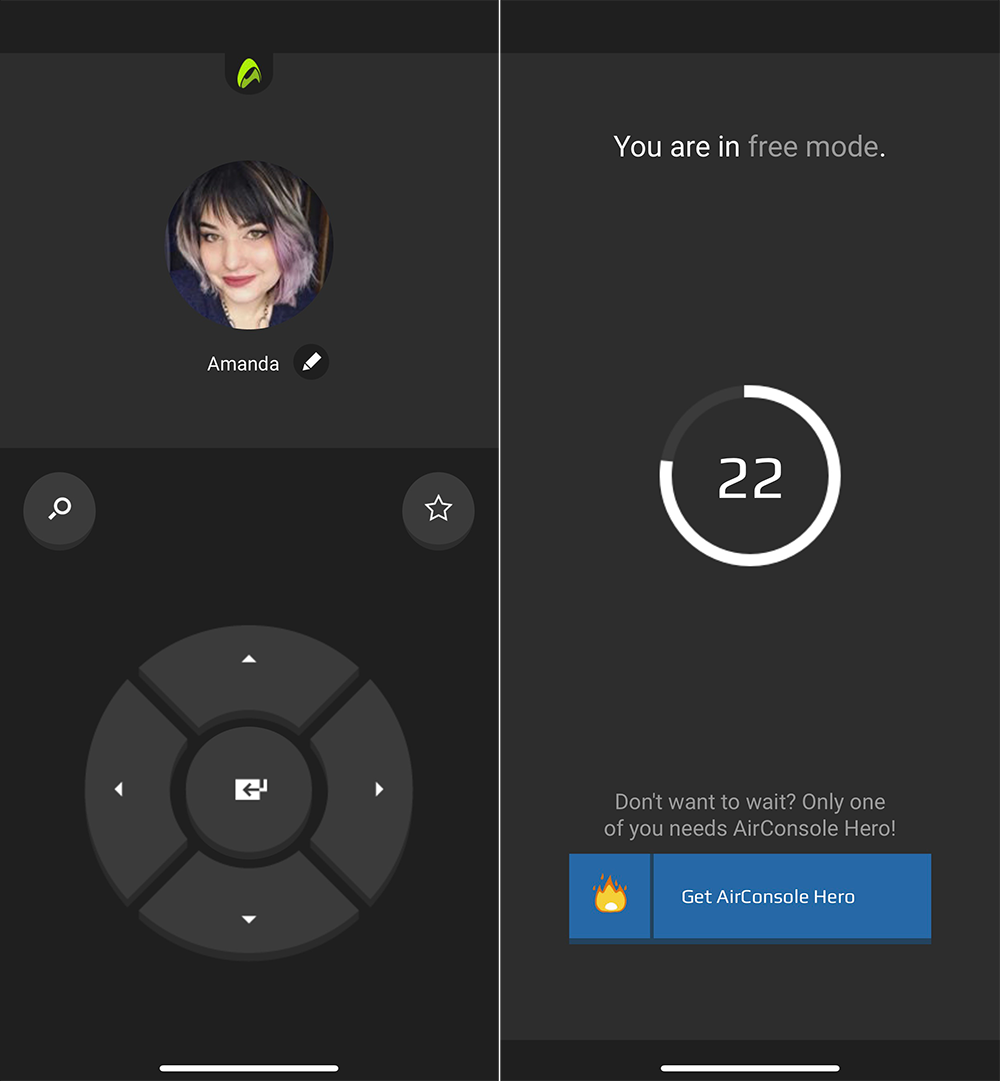Image resolution: width=1000 pixels, height=1081 pixels.
Task: Tap the D-pad right arrow
Action: tap(369, 789)
